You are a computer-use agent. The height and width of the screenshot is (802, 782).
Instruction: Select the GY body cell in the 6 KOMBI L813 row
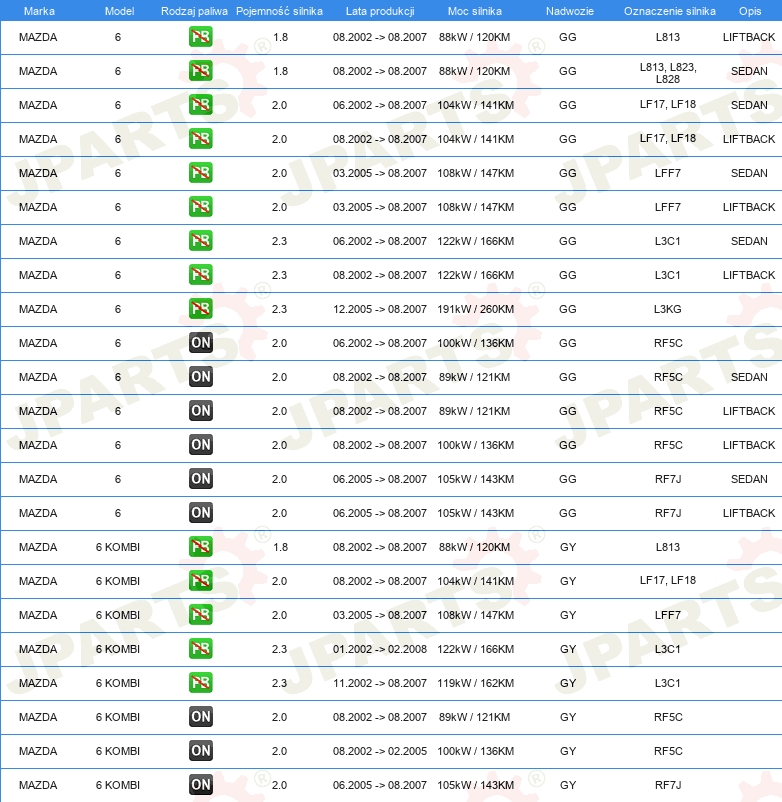[x=568, y=547]
